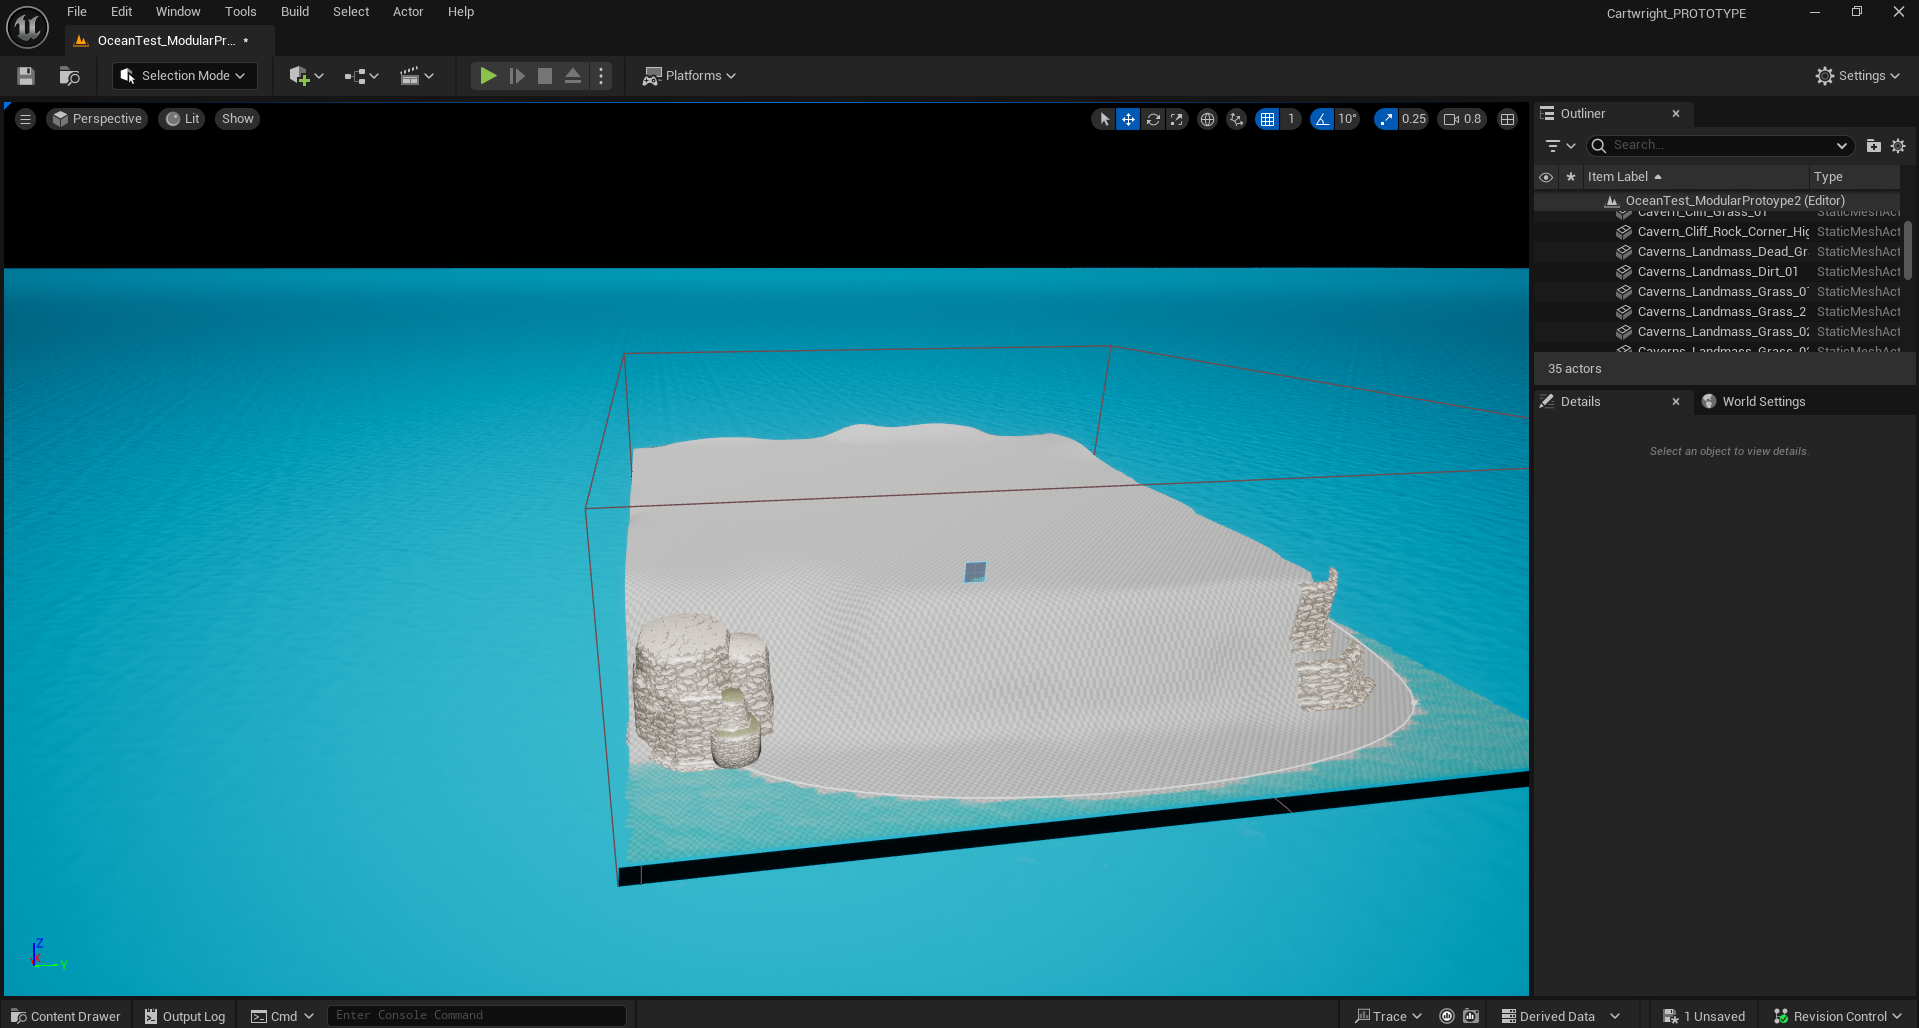Click the console command input field
Image resolution: width=1919 pixels, height=1028 pixels.
coord(477,1016)
